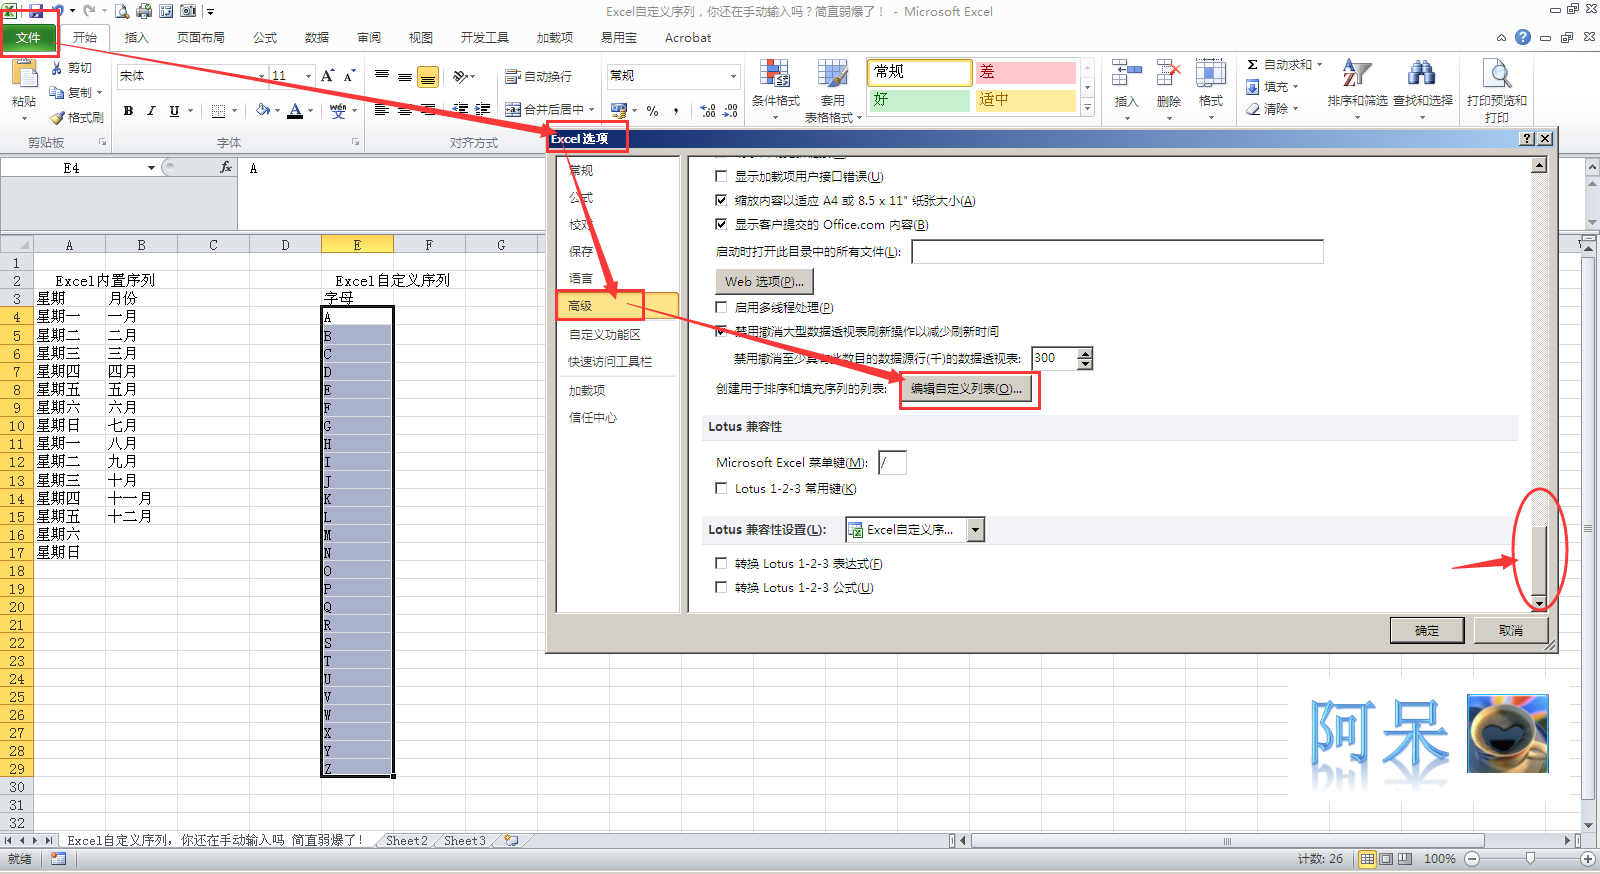Toggle bold formatting
Image resolution: width=1600 pixels, height=874 pixels.
pyautogui.click(x=128, y=111)
